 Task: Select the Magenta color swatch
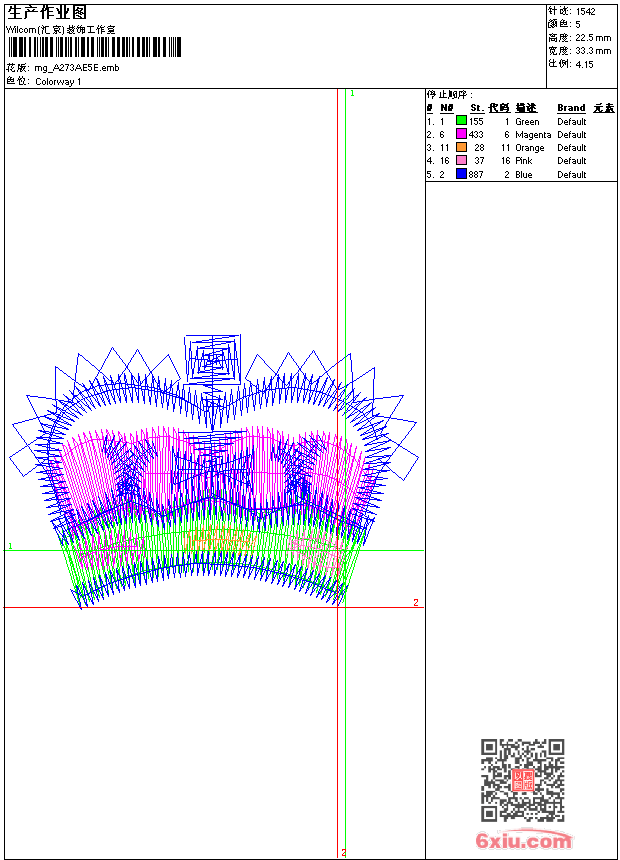coord(461,134)
